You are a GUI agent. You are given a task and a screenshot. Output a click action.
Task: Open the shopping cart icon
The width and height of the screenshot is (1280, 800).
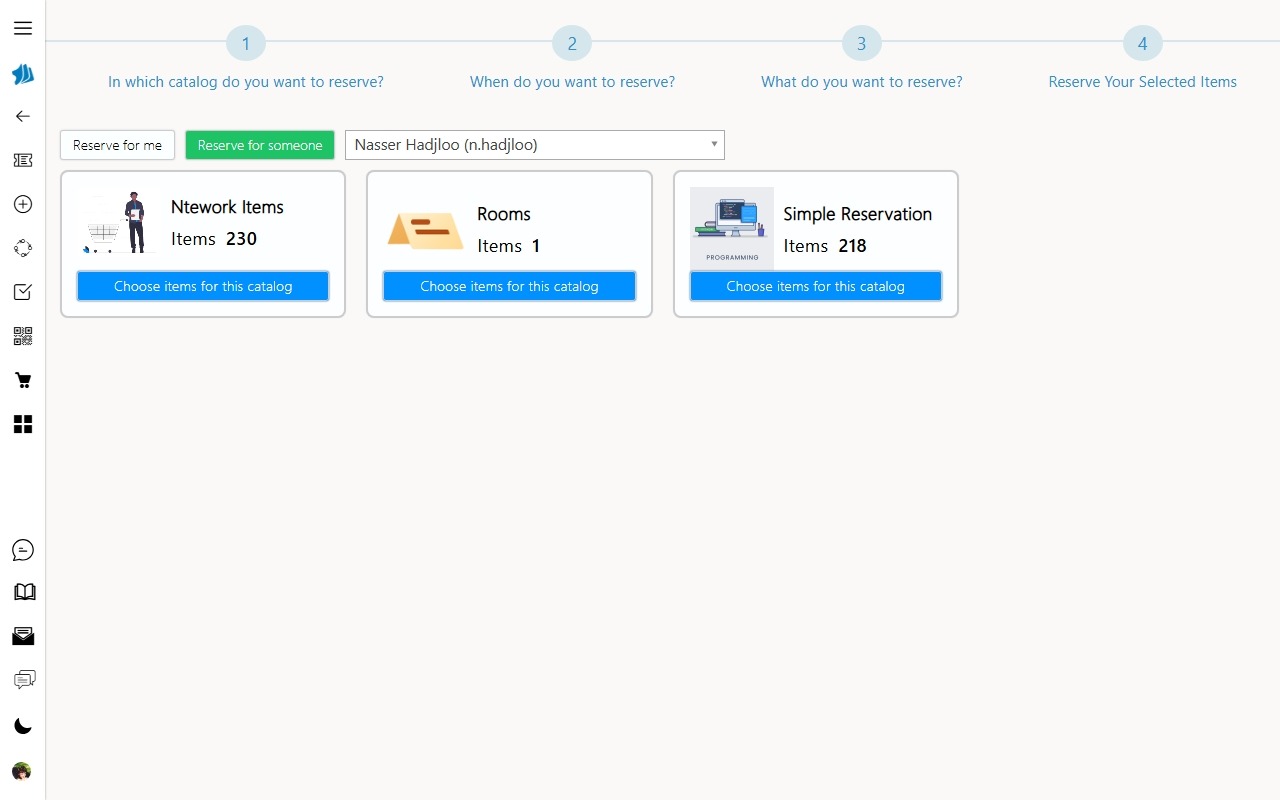pos(23,380)
